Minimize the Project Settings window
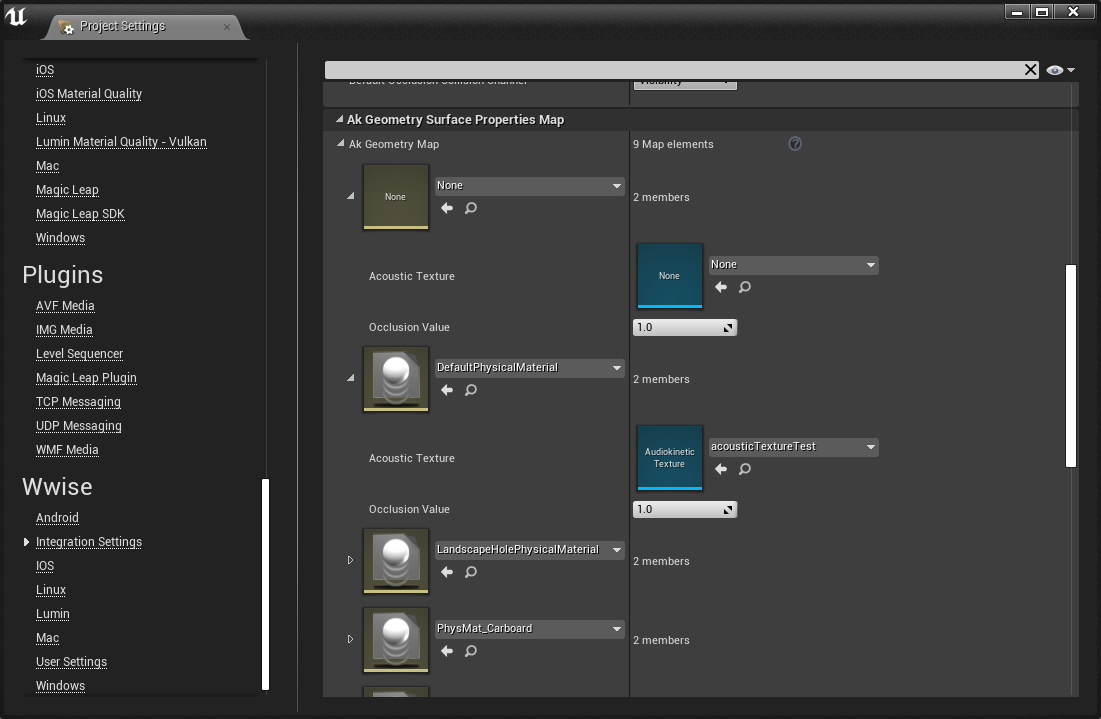 [1017, 11]
